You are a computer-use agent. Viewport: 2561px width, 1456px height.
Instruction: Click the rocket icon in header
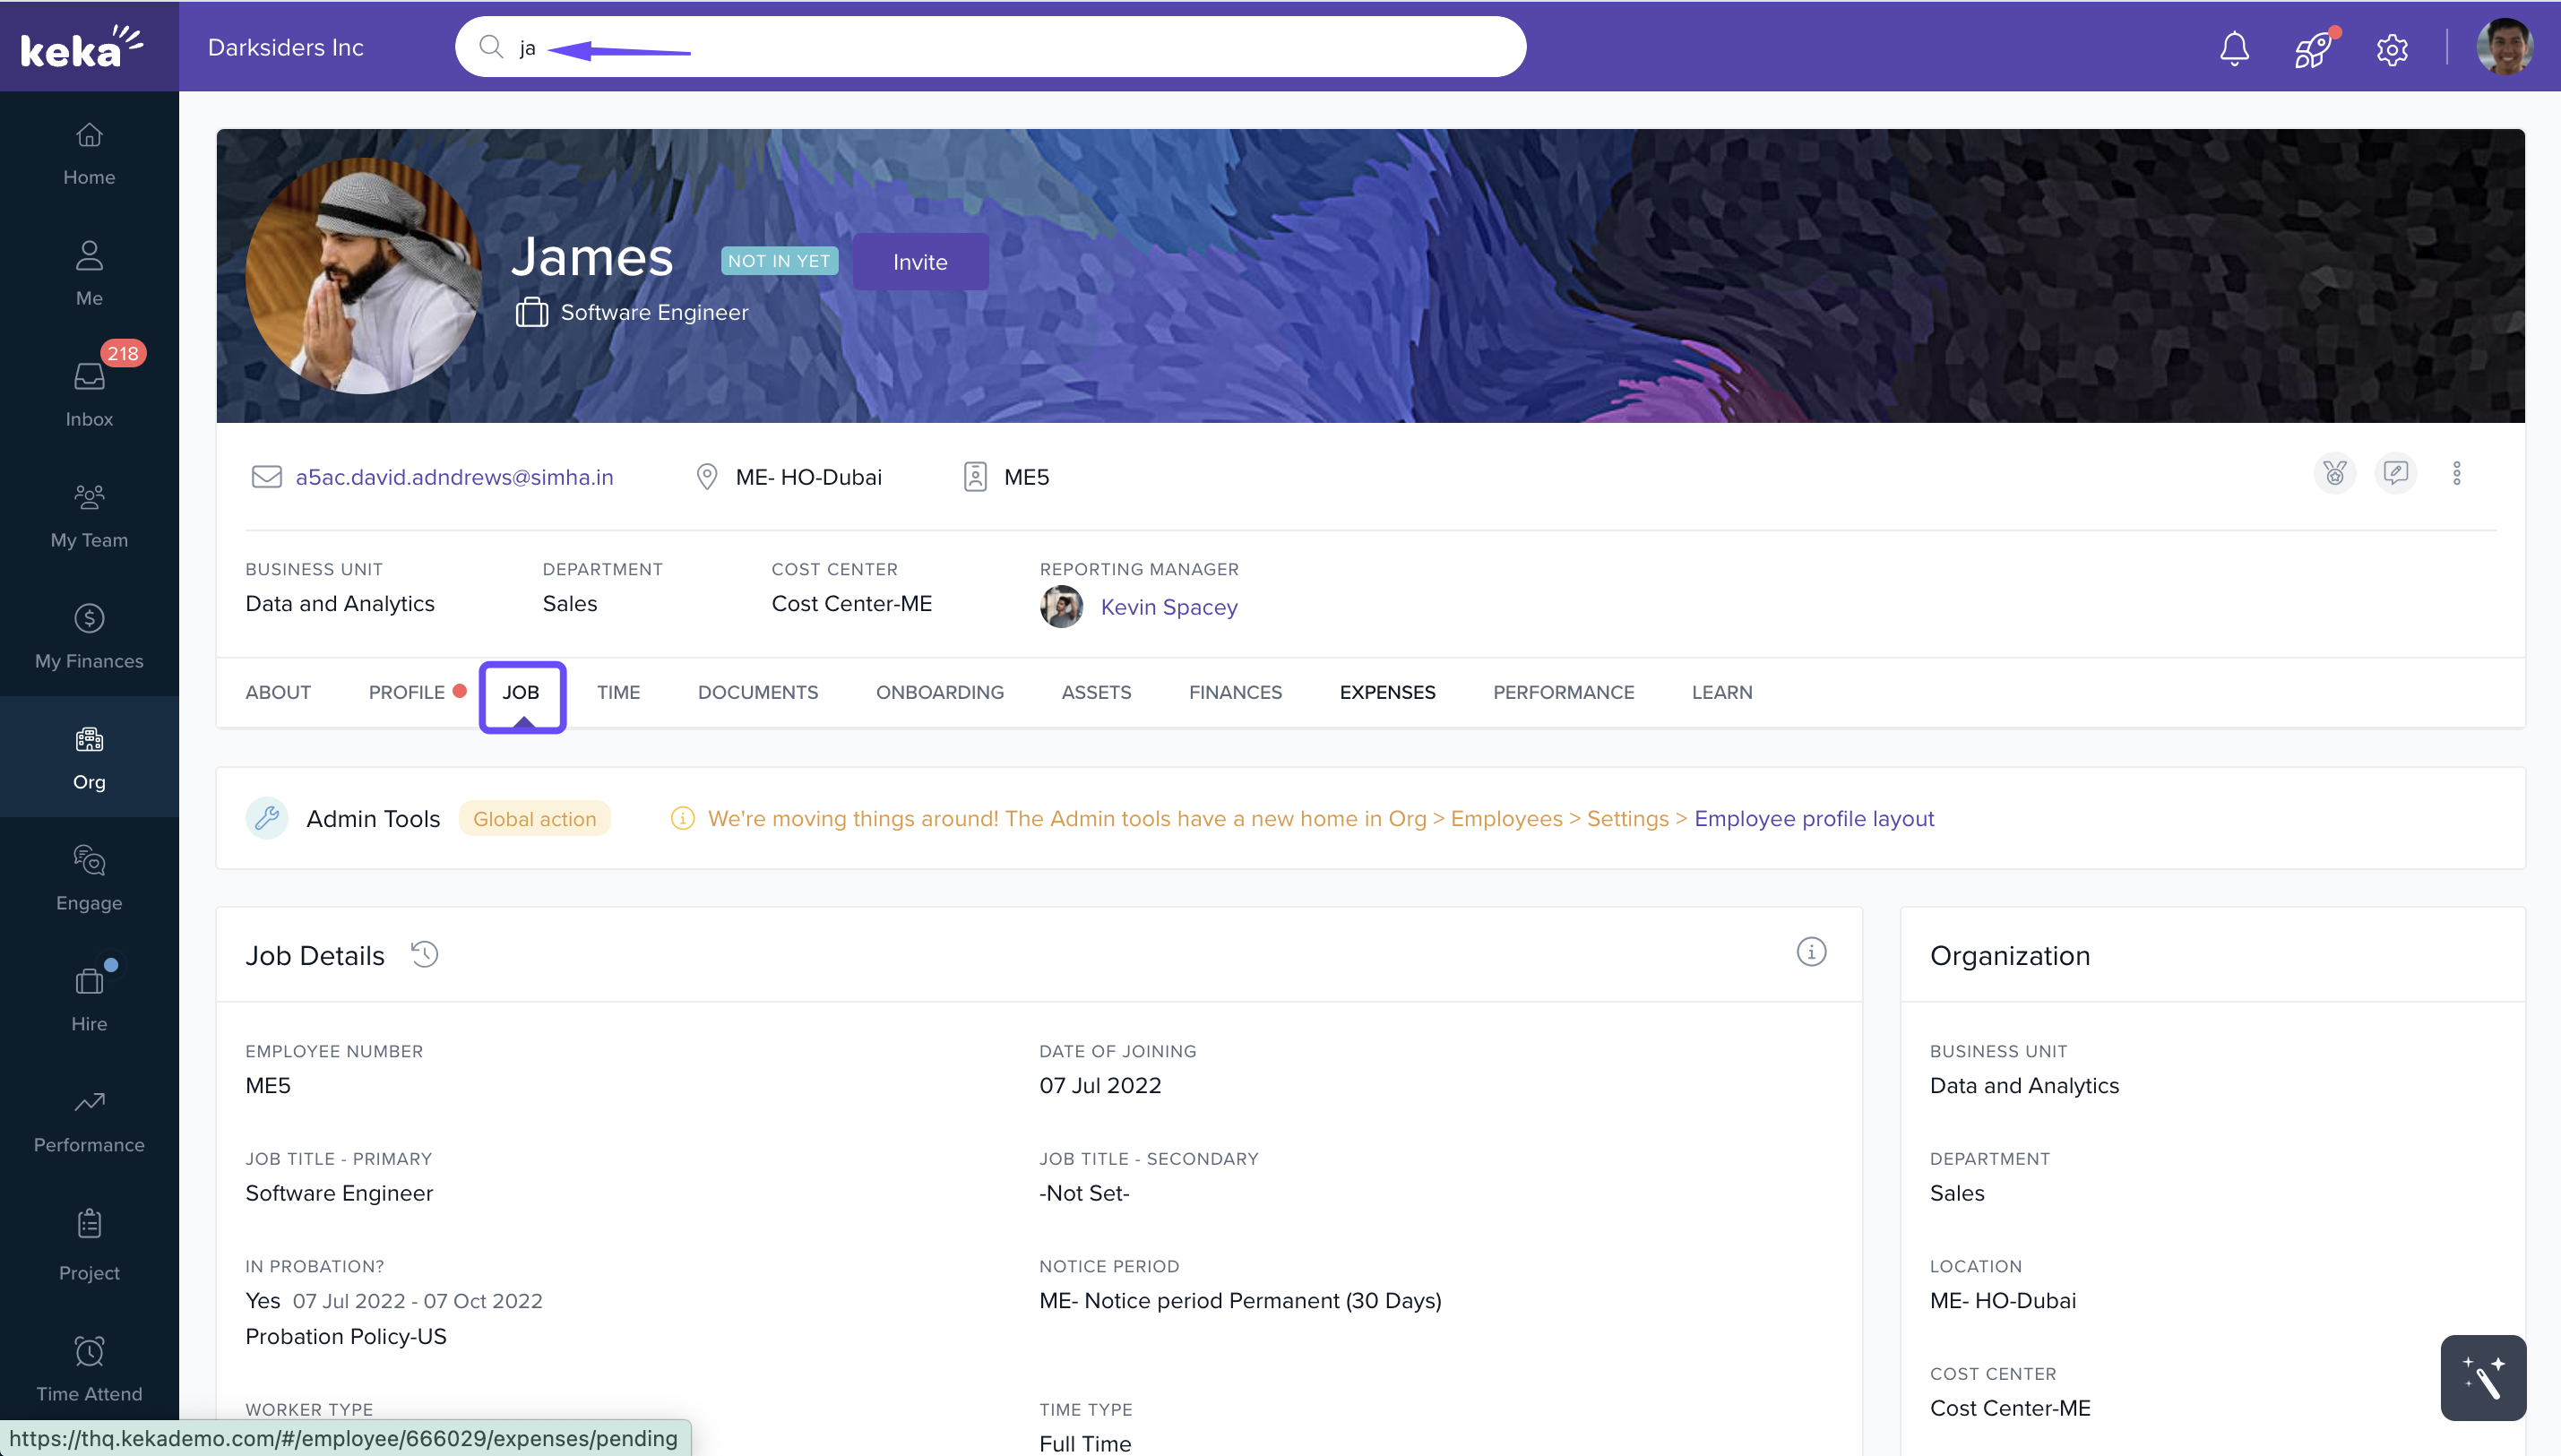(2312, 48)
